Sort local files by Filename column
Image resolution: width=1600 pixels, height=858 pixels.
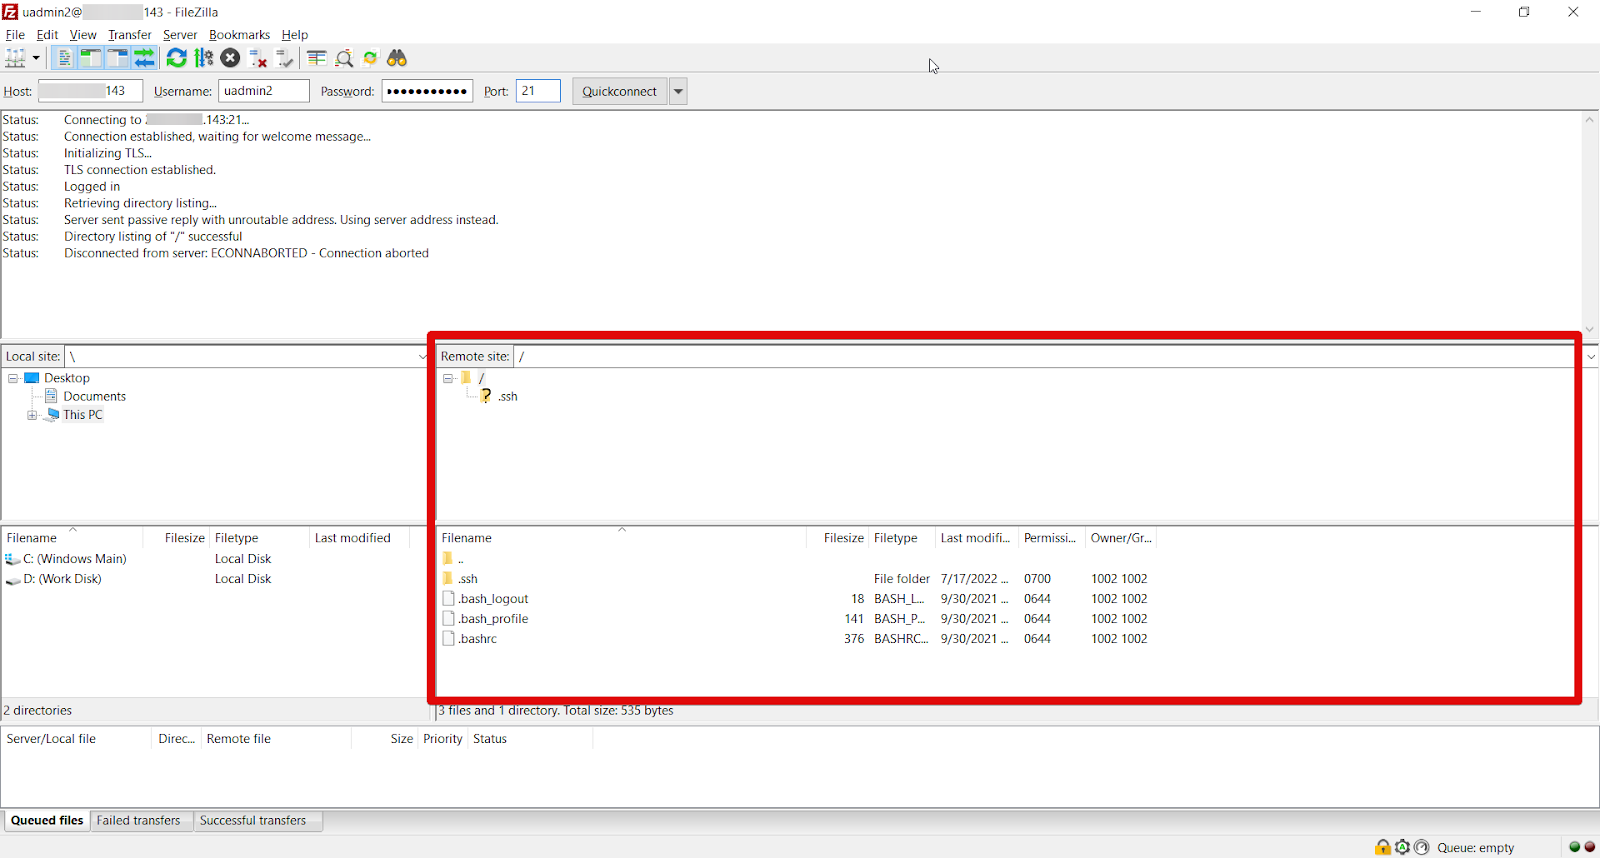[73, 538]
